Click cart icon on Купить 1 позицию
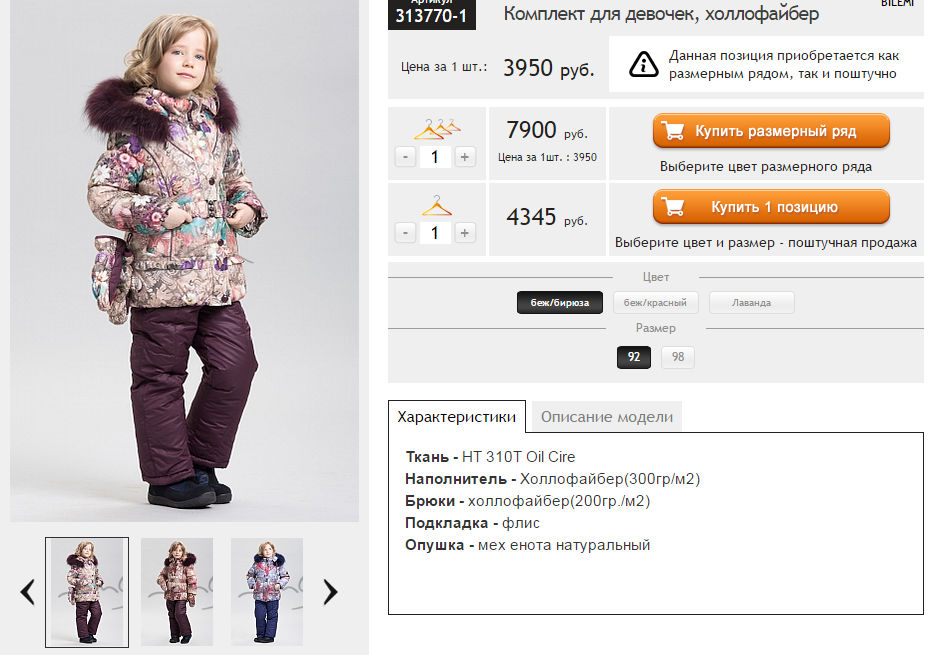The image size is (939, 655). [674, 207]
